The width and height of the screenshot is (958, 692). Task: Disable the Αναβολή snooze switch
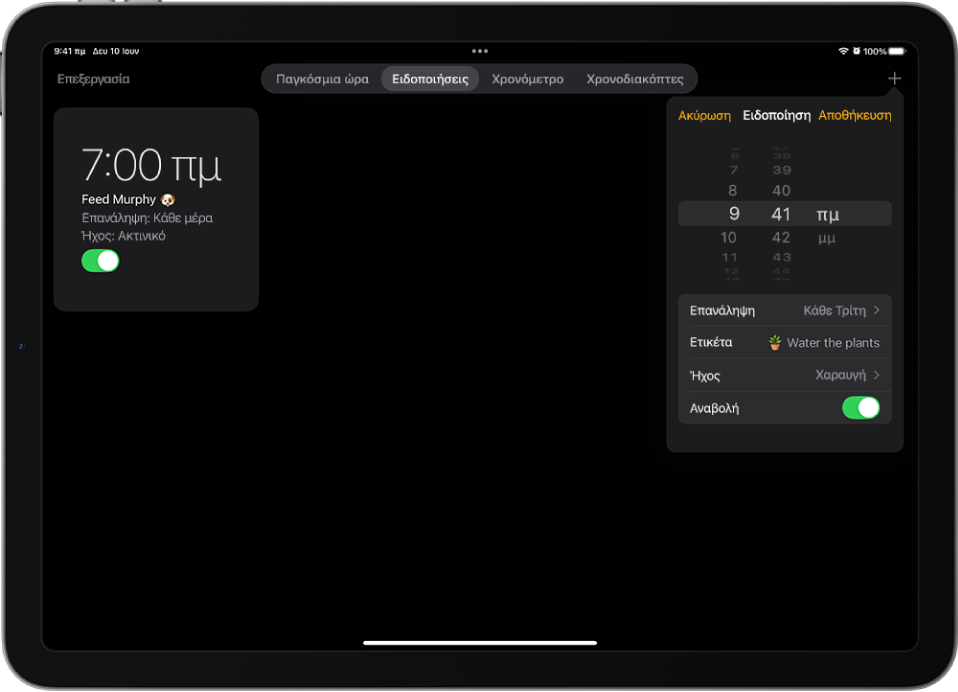pyautogui.click(x=860, y=407)
